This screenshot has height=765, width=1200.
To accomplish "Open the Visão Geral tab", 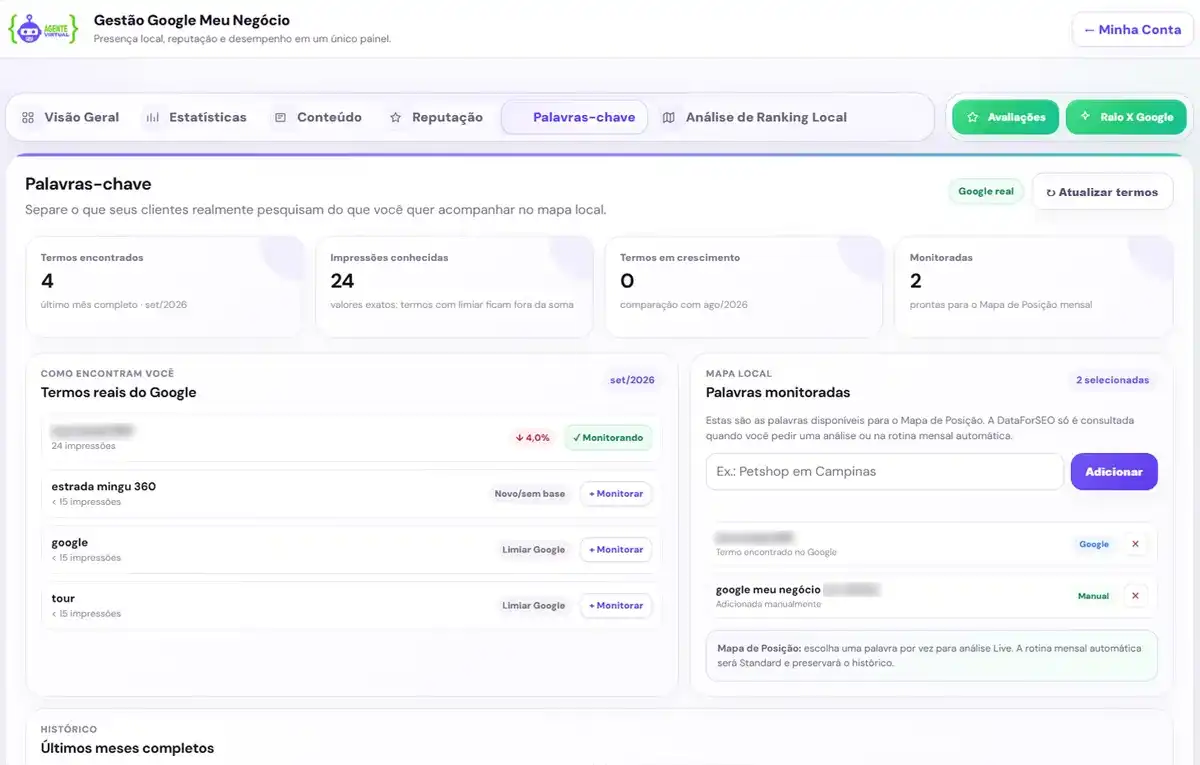I will pos(70,117).
